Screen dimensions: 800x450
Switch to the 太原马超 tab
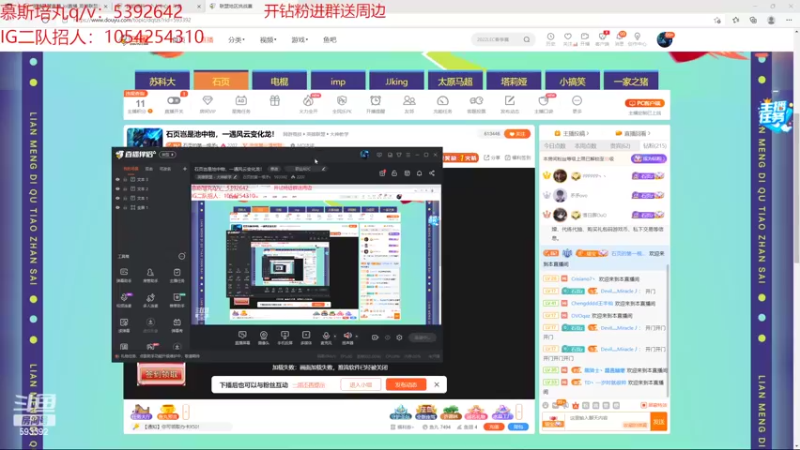click(x=455, y=81)
